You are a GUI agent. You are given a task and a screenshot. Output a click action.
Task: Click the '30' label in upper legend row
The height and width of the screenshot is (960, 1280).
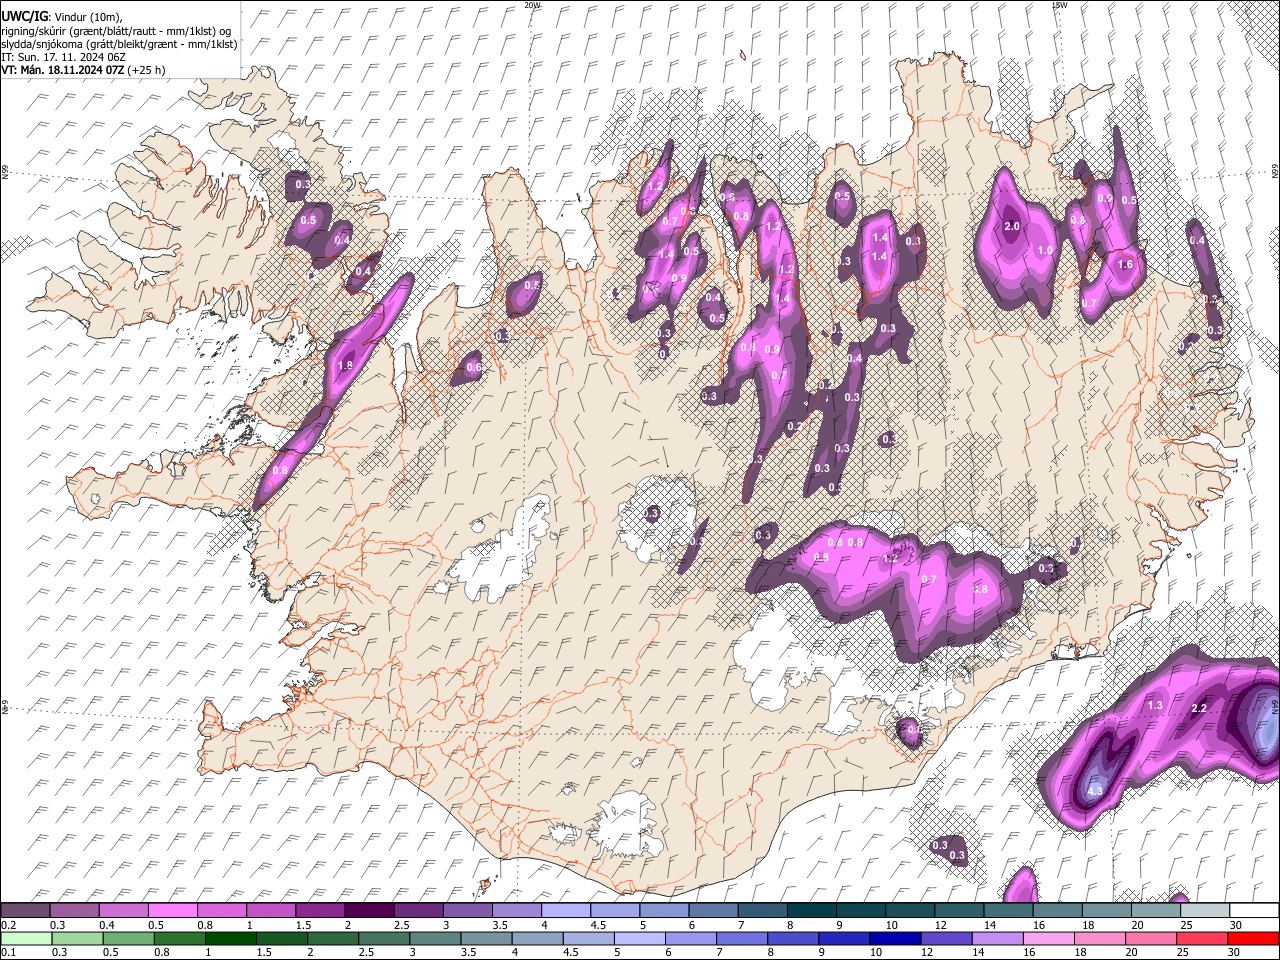coord(1236,925)
